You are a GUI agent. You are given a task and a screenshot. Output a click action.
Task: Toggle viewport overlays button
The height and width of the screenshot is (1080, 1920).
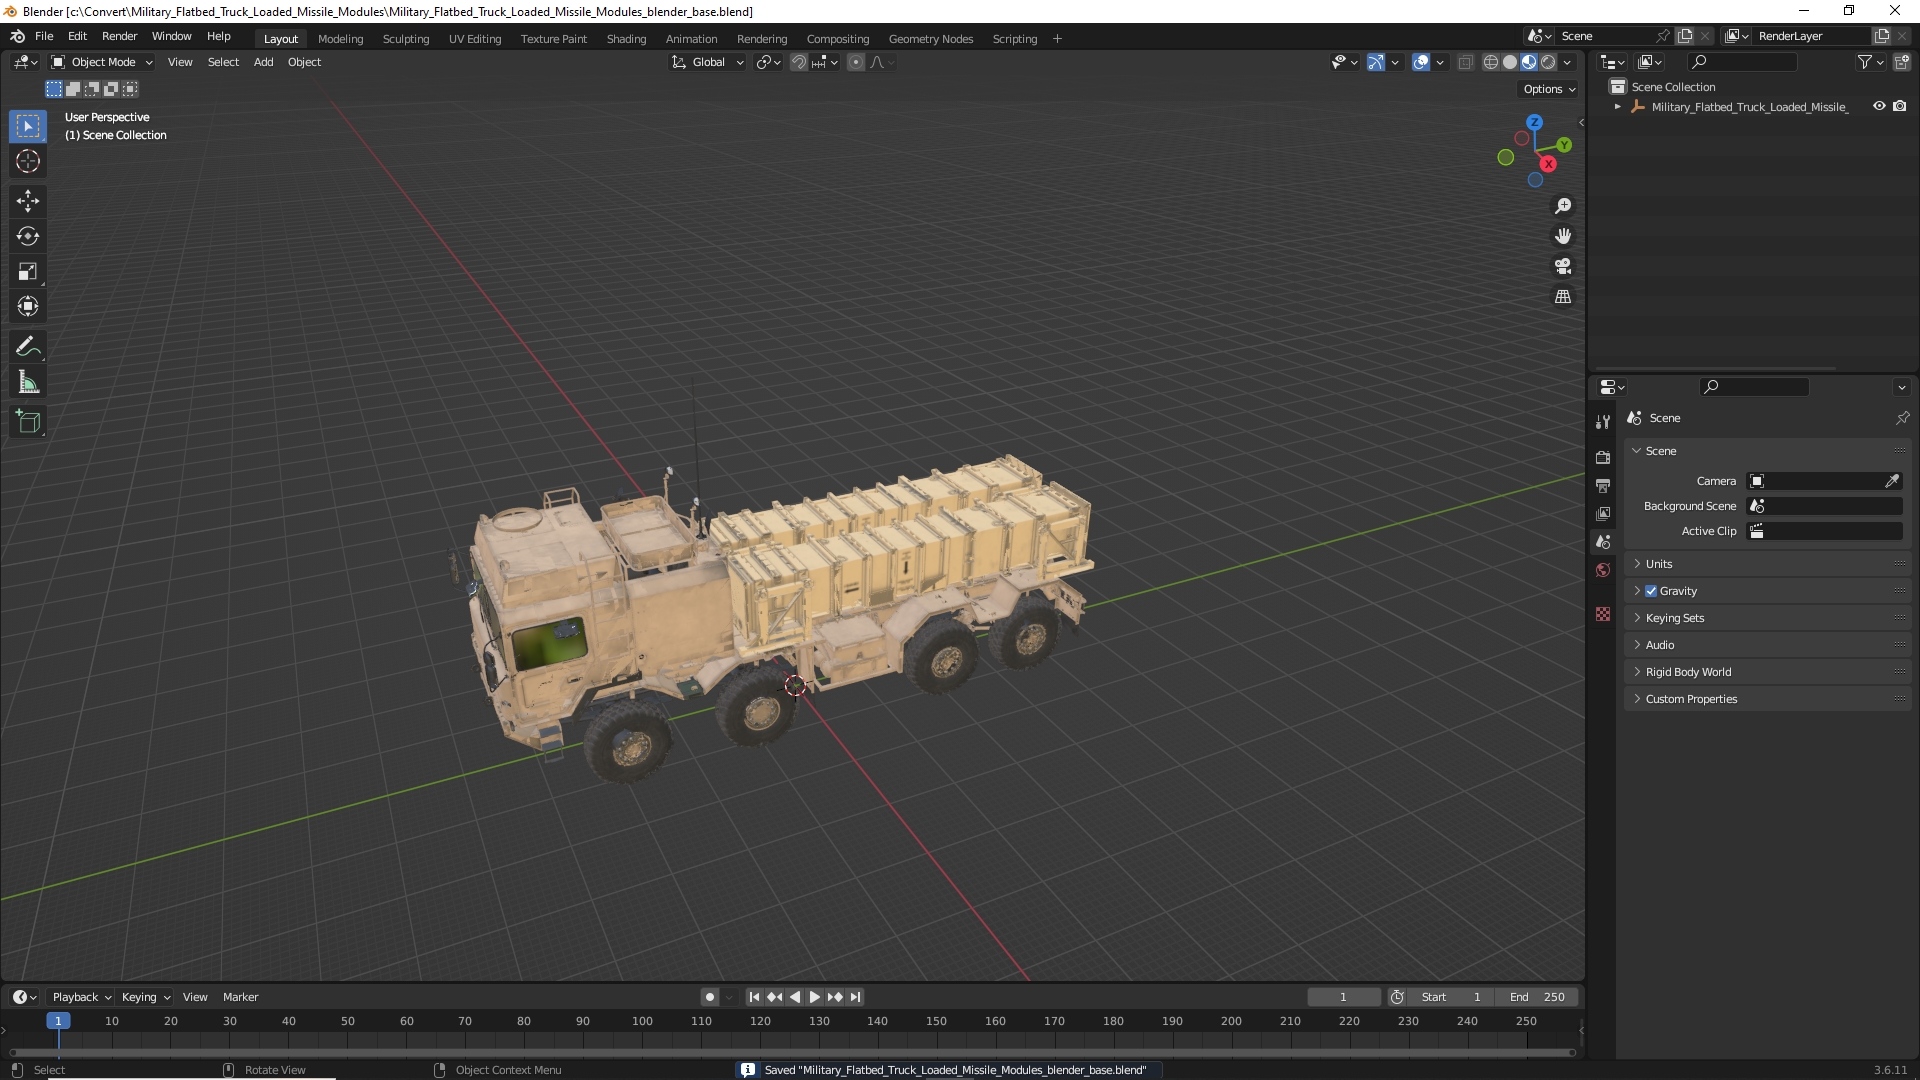[1421, 62]
